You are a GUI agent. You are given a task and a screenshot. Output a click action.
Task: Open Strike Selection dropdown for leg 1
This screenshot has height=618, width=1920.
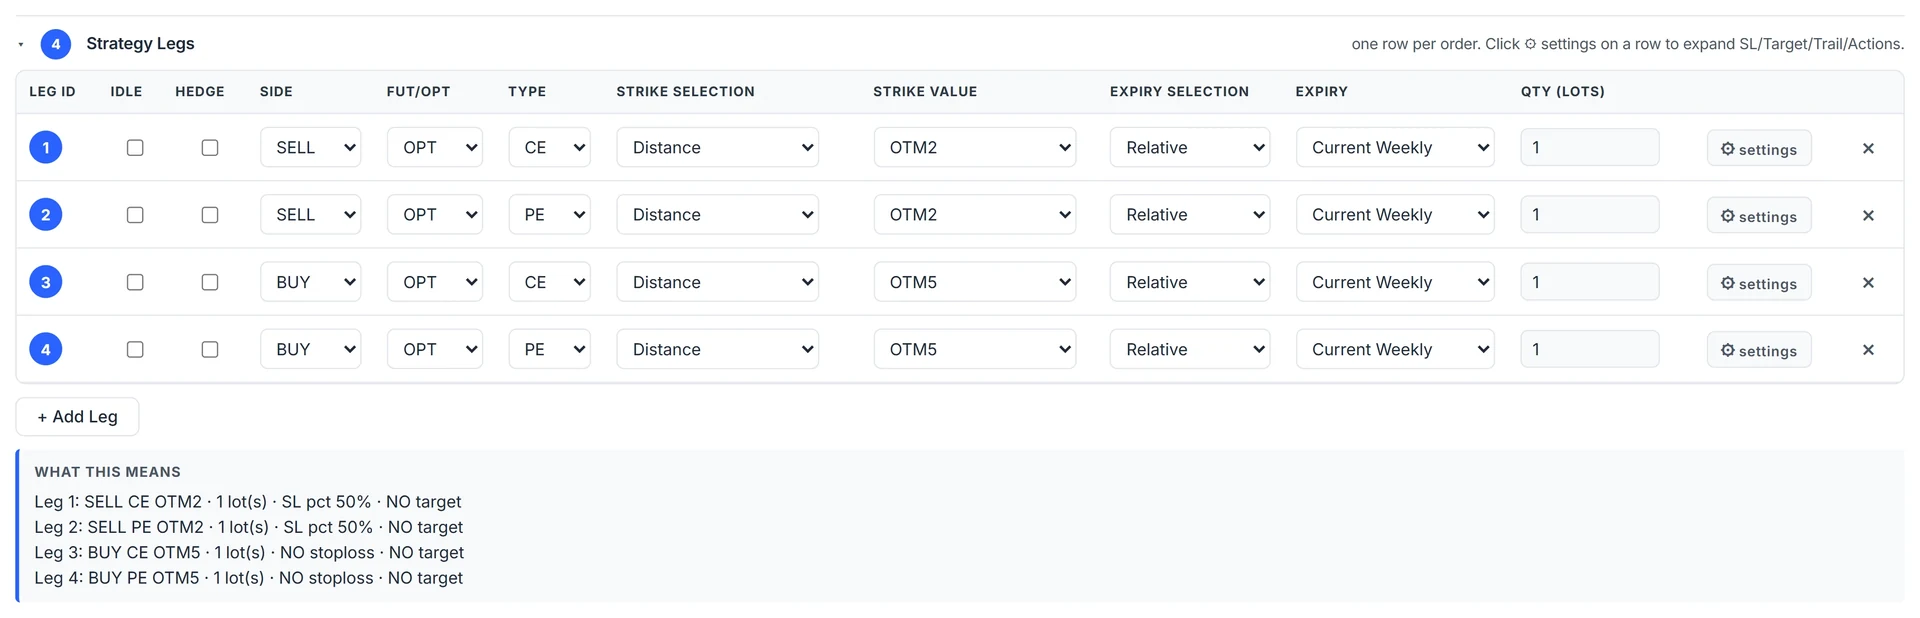pos(718,147)
